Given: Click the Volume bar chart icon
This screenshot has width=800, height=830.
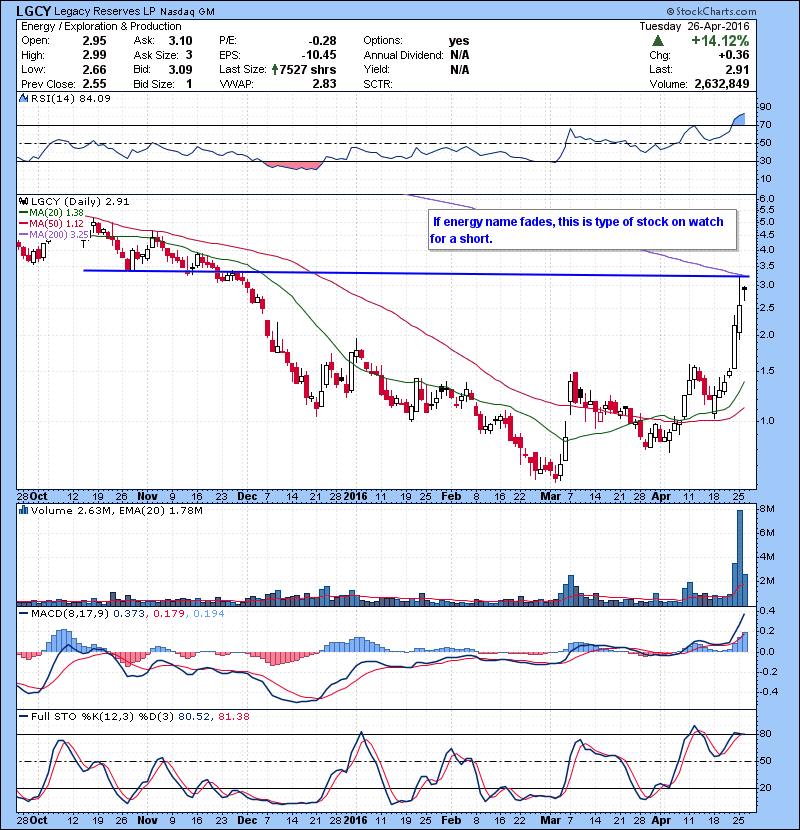Looking at the screenshot, I should coord(23,511).
